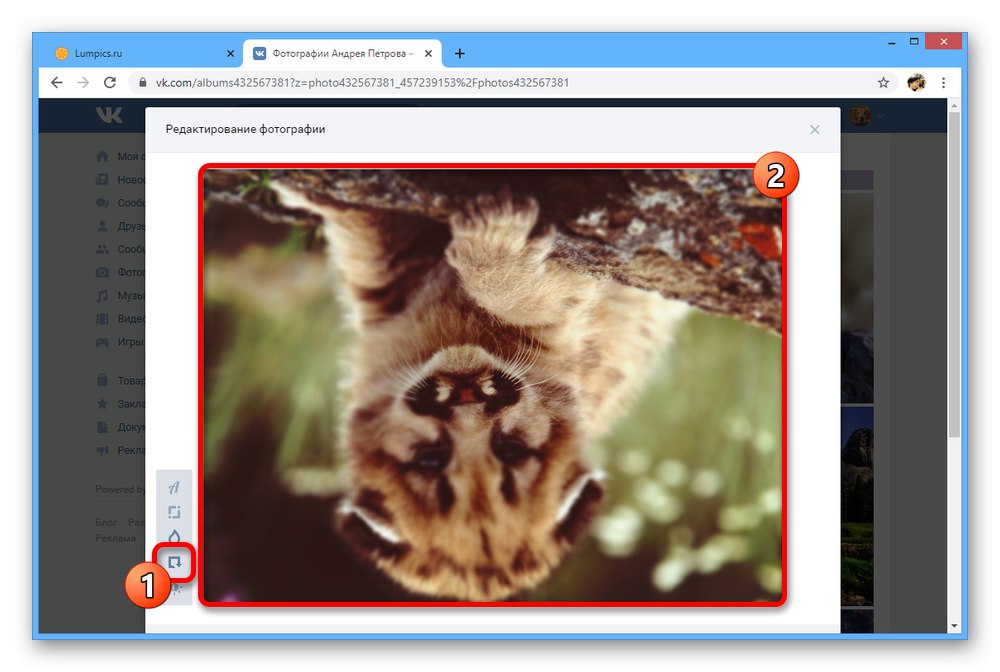Switch to the Lumpics.ru browser tab
Screen dimensions: 1000x672
pos(142,54)
